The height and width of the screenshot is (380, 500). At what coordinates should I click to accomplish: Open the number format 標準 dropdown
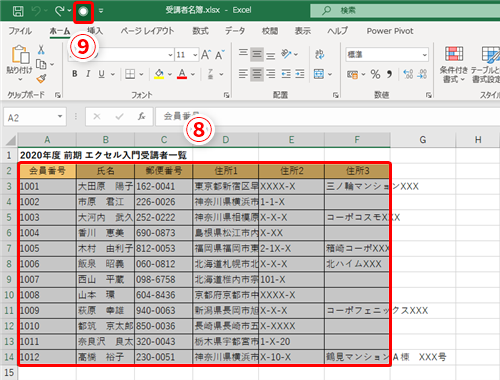click(424, 55)
